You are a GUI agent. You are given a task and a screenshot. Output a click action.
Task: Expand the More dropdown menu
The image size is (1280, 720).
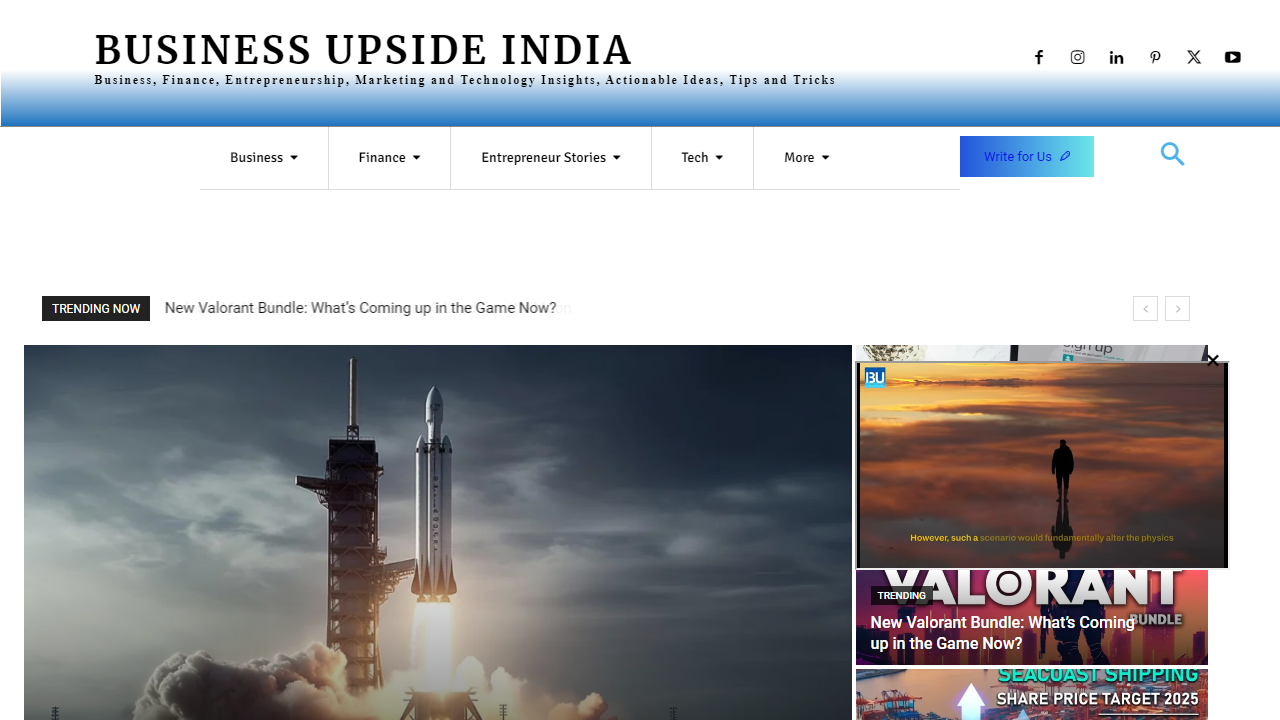point(806,157)
